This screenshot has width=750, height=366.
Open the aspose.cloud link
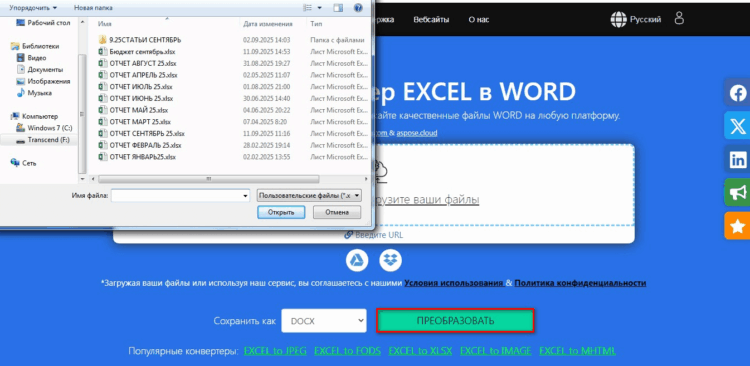pyautogui.click(x=417, y=133)
